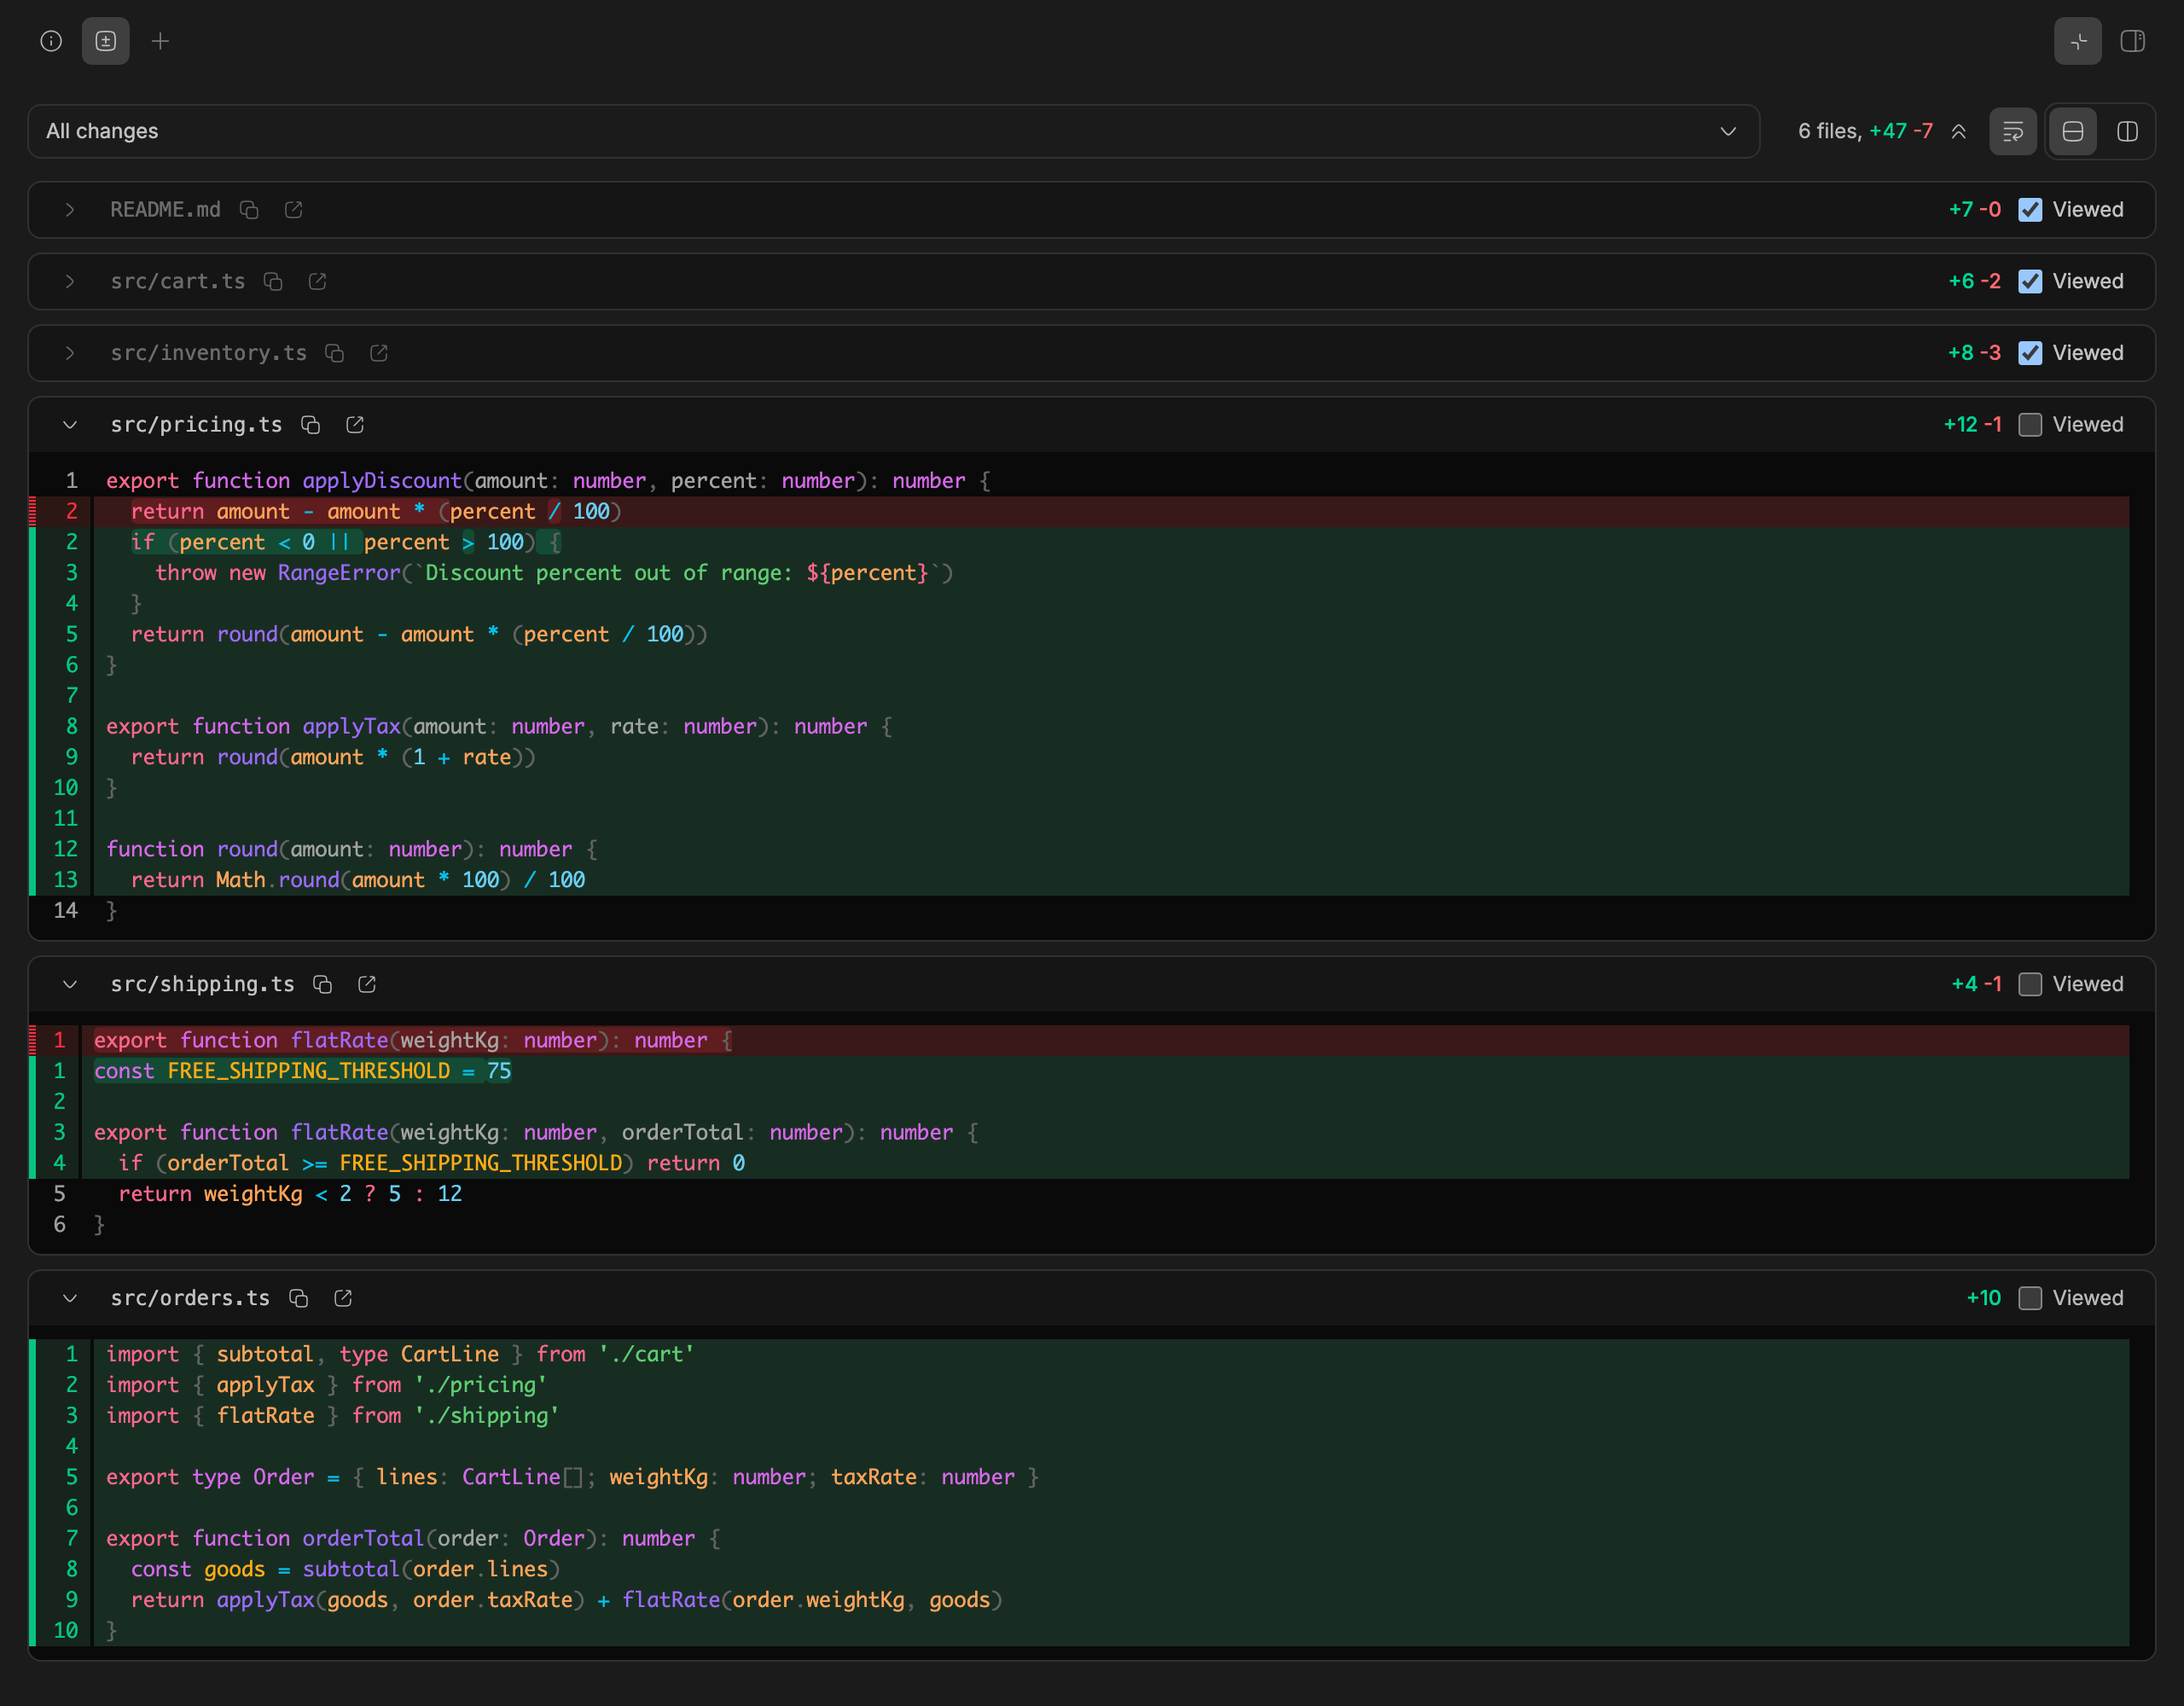Mark src/shipping.ts as Viewed
The height and width of the screenshot is (1706, 2184).
2030,985
